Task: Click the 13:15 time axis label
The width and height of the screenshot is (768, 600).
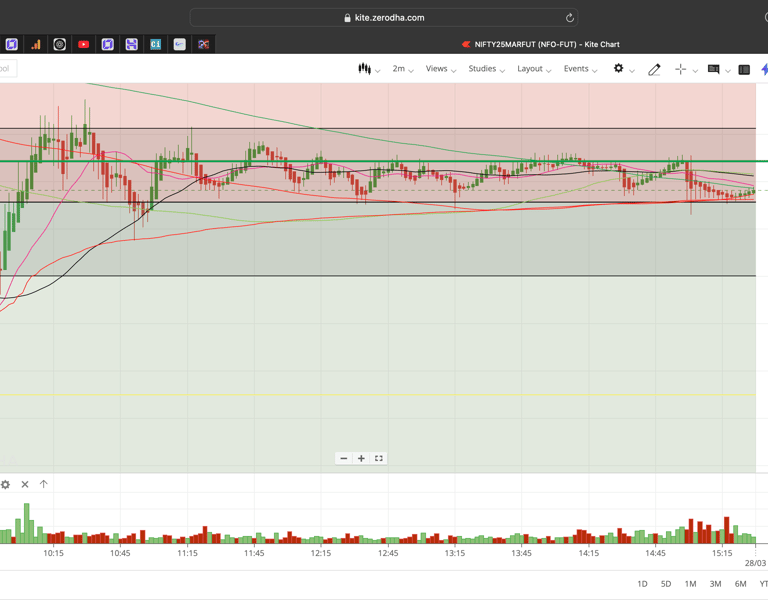Action: pos(455,553)
